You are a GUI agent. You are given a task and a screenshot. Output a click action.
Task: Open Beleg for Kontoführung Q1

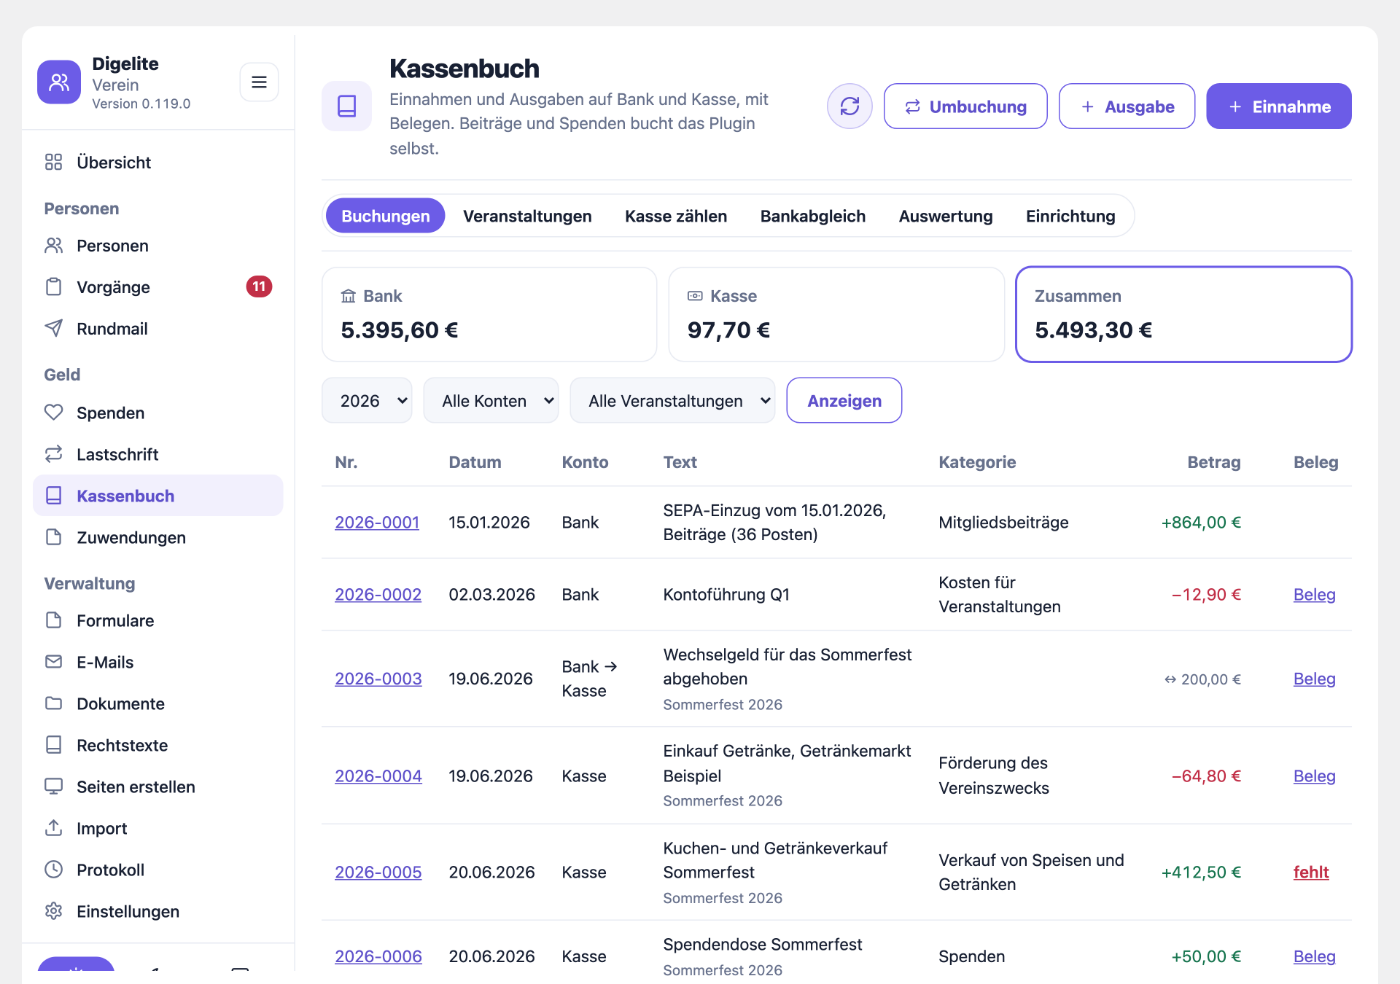[1314, 595]
